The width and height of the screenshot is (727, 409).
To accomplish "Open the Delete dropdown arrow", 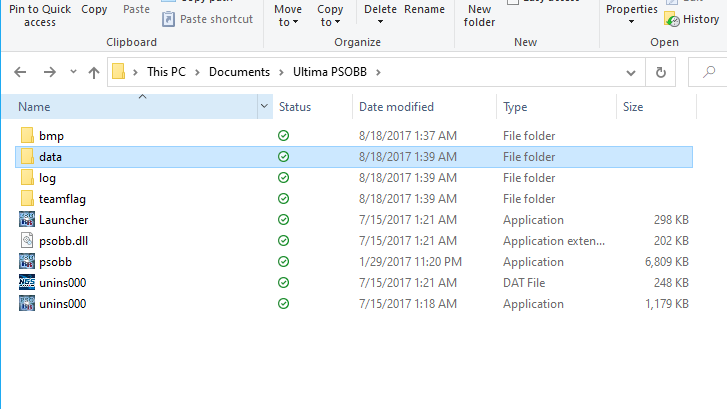I will coord(380,22).
